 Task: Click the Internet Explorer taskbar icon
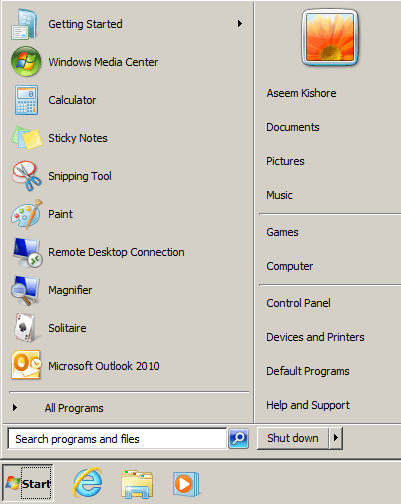point(88,483)
